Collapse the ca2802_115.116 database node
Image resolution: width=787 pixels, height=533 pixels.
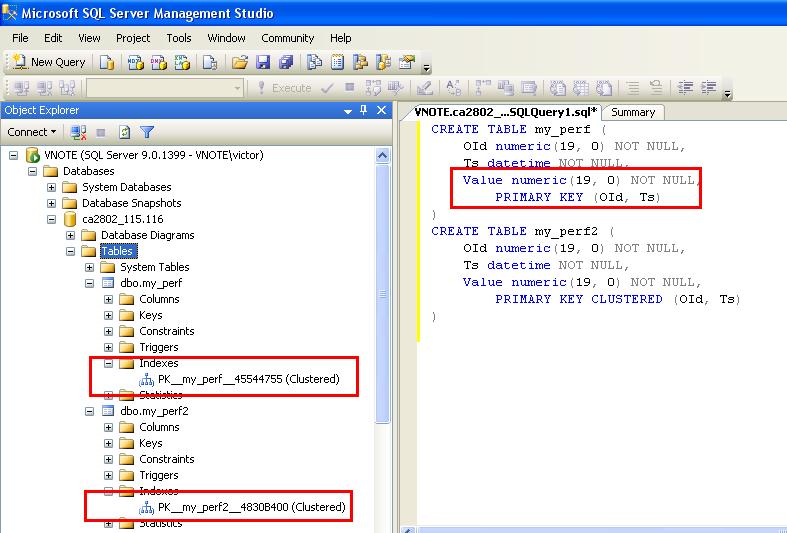click(51, 219)
